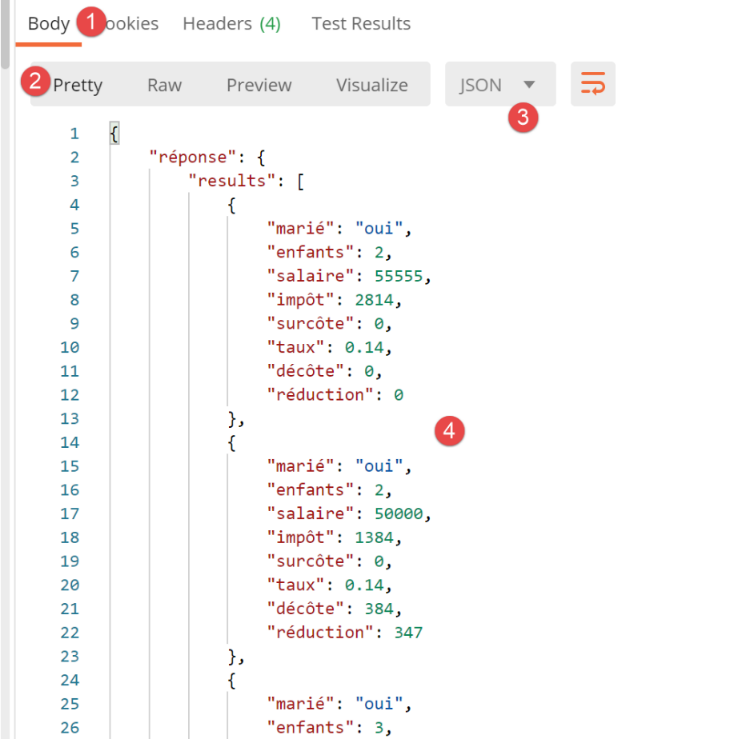Select the Pretty view mode
This screenshot has height=739, width=730.
78,85
